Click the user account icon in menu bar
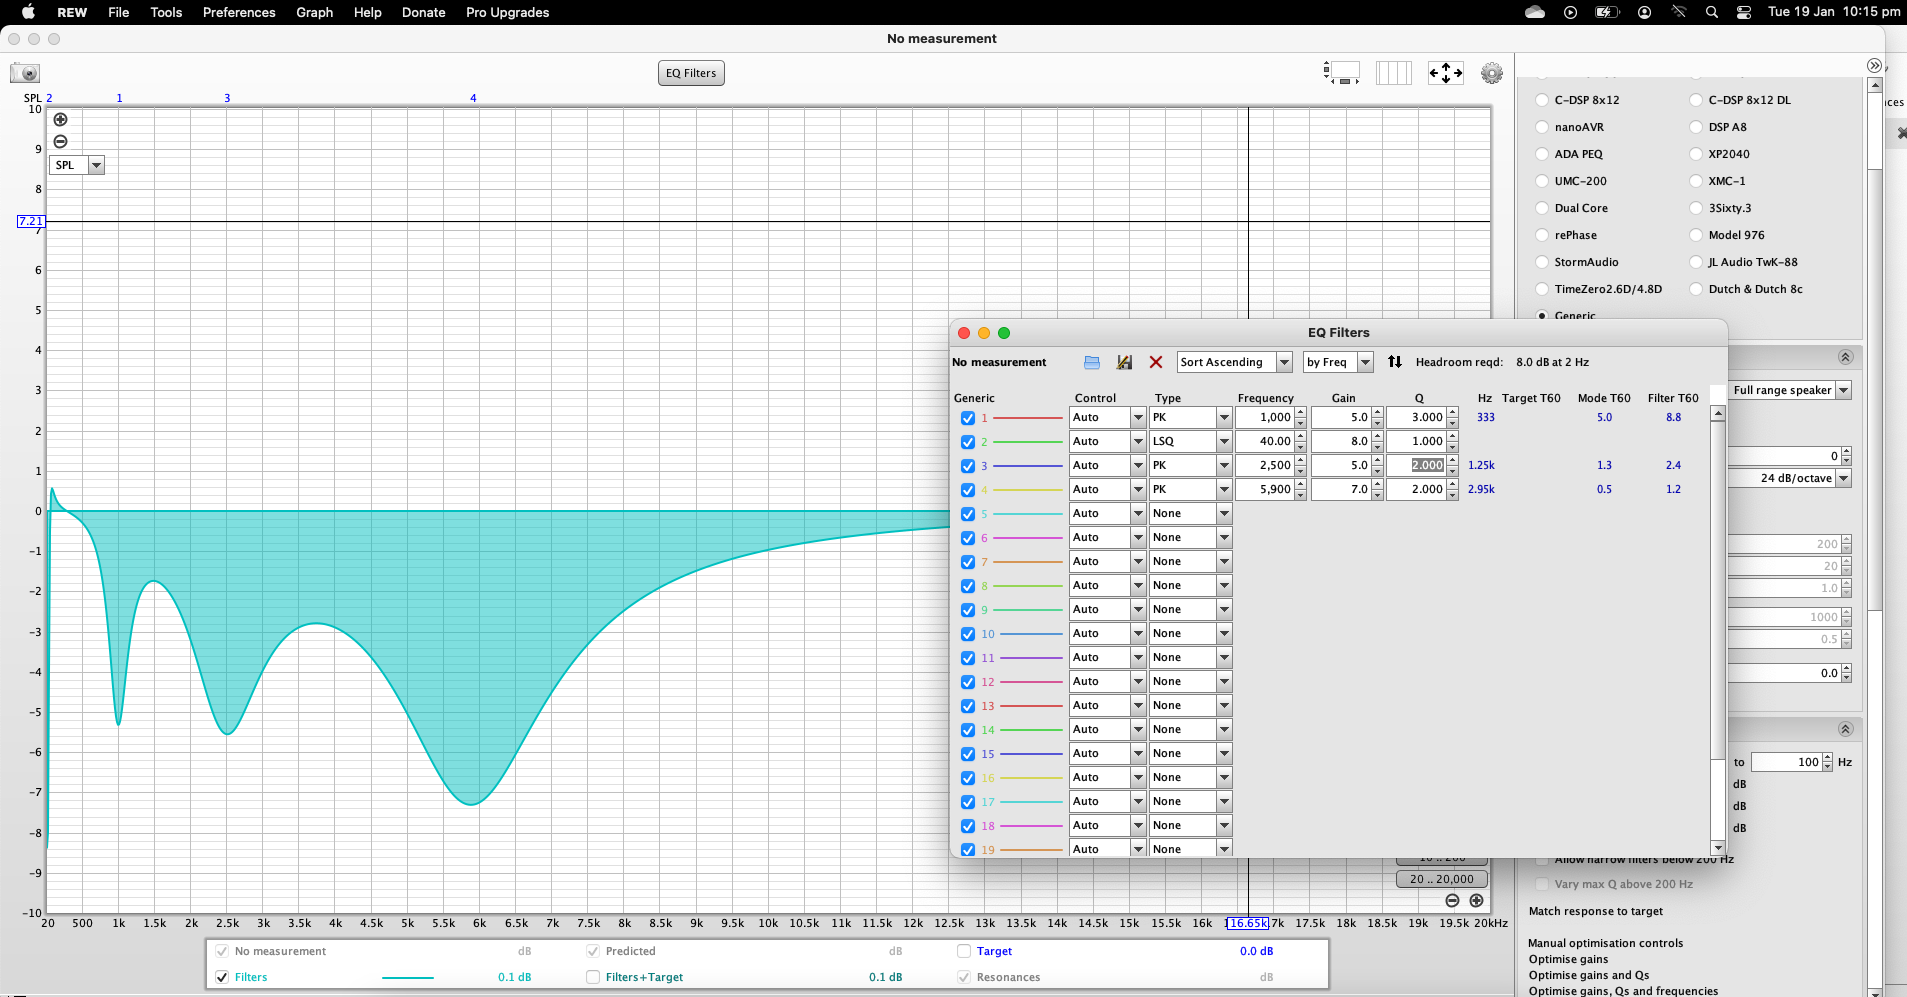This screenshot has width=1907, height=997. (1644, 12)
